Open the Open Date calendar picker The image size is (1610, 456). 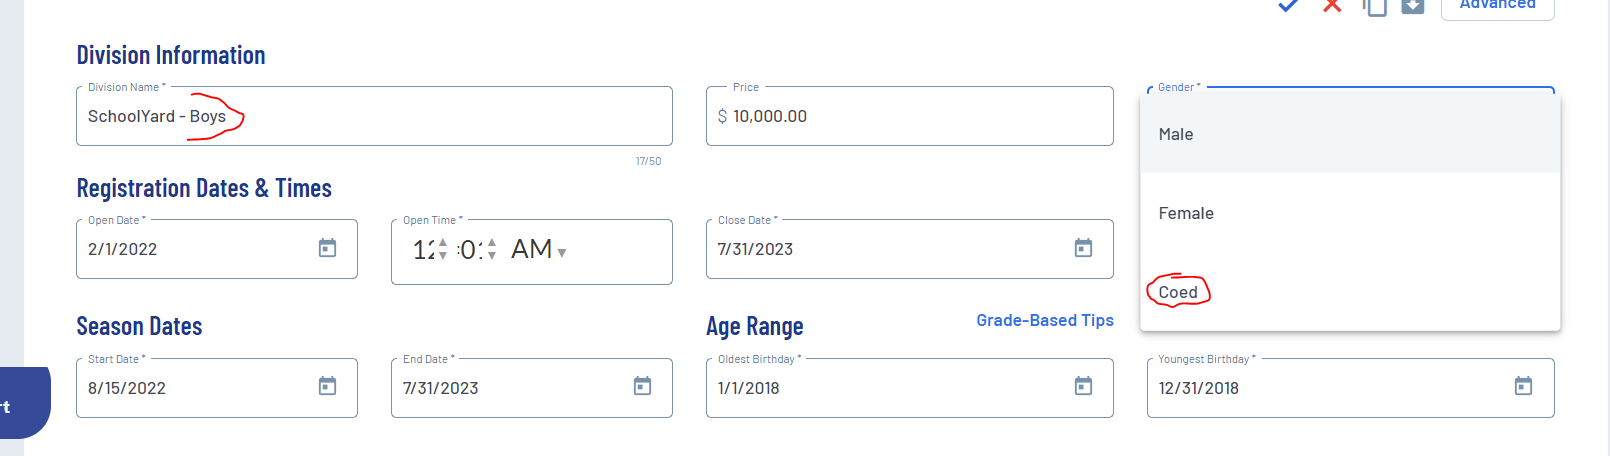click(x=327, y=248)
